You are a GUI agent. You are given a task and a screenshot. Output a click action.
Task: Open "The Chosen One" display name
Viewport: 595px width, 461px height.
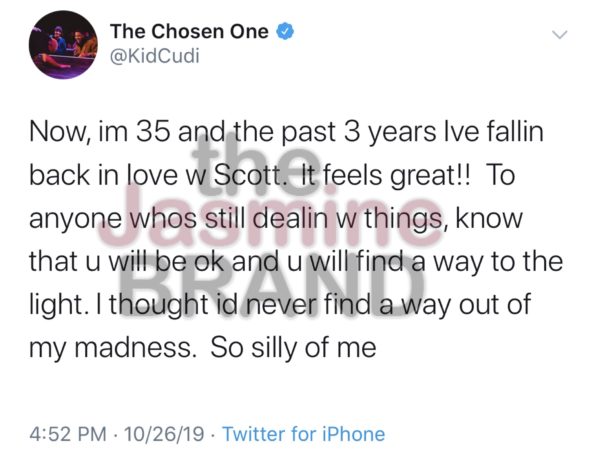(189, 31)
